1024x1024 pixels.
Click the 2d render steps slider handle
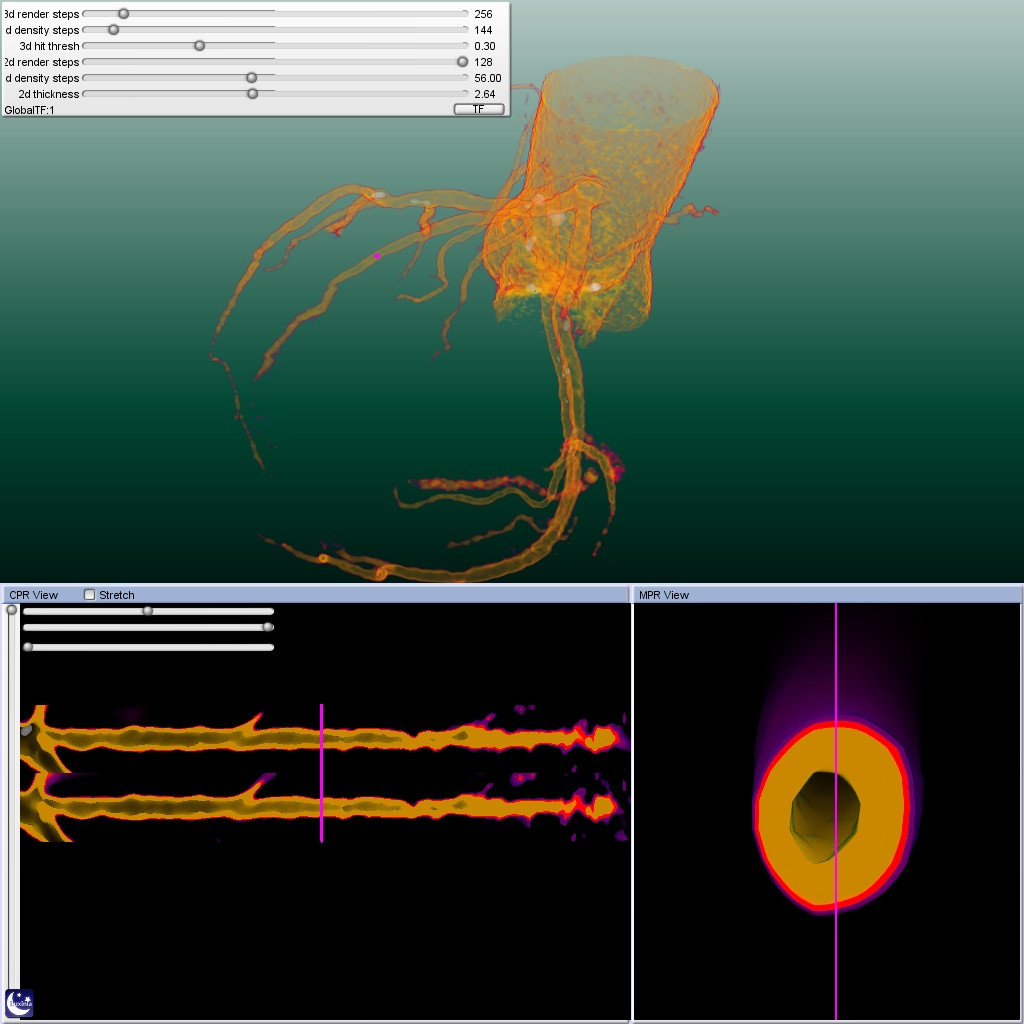pyautogui.click(x=462, y=62)
